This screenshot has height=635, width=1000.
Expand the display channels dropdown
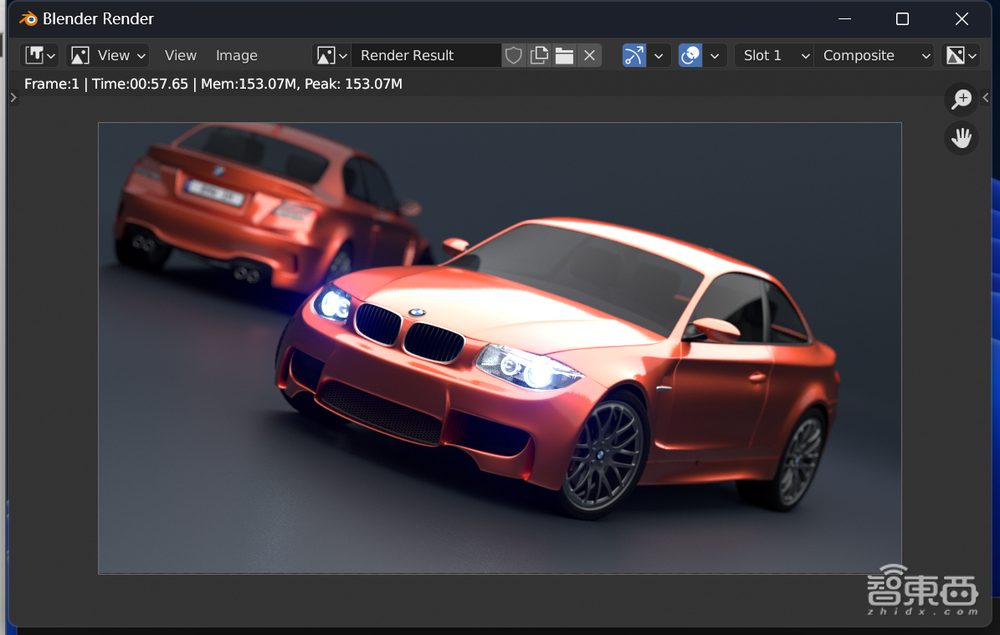click(x=961, y=56)
